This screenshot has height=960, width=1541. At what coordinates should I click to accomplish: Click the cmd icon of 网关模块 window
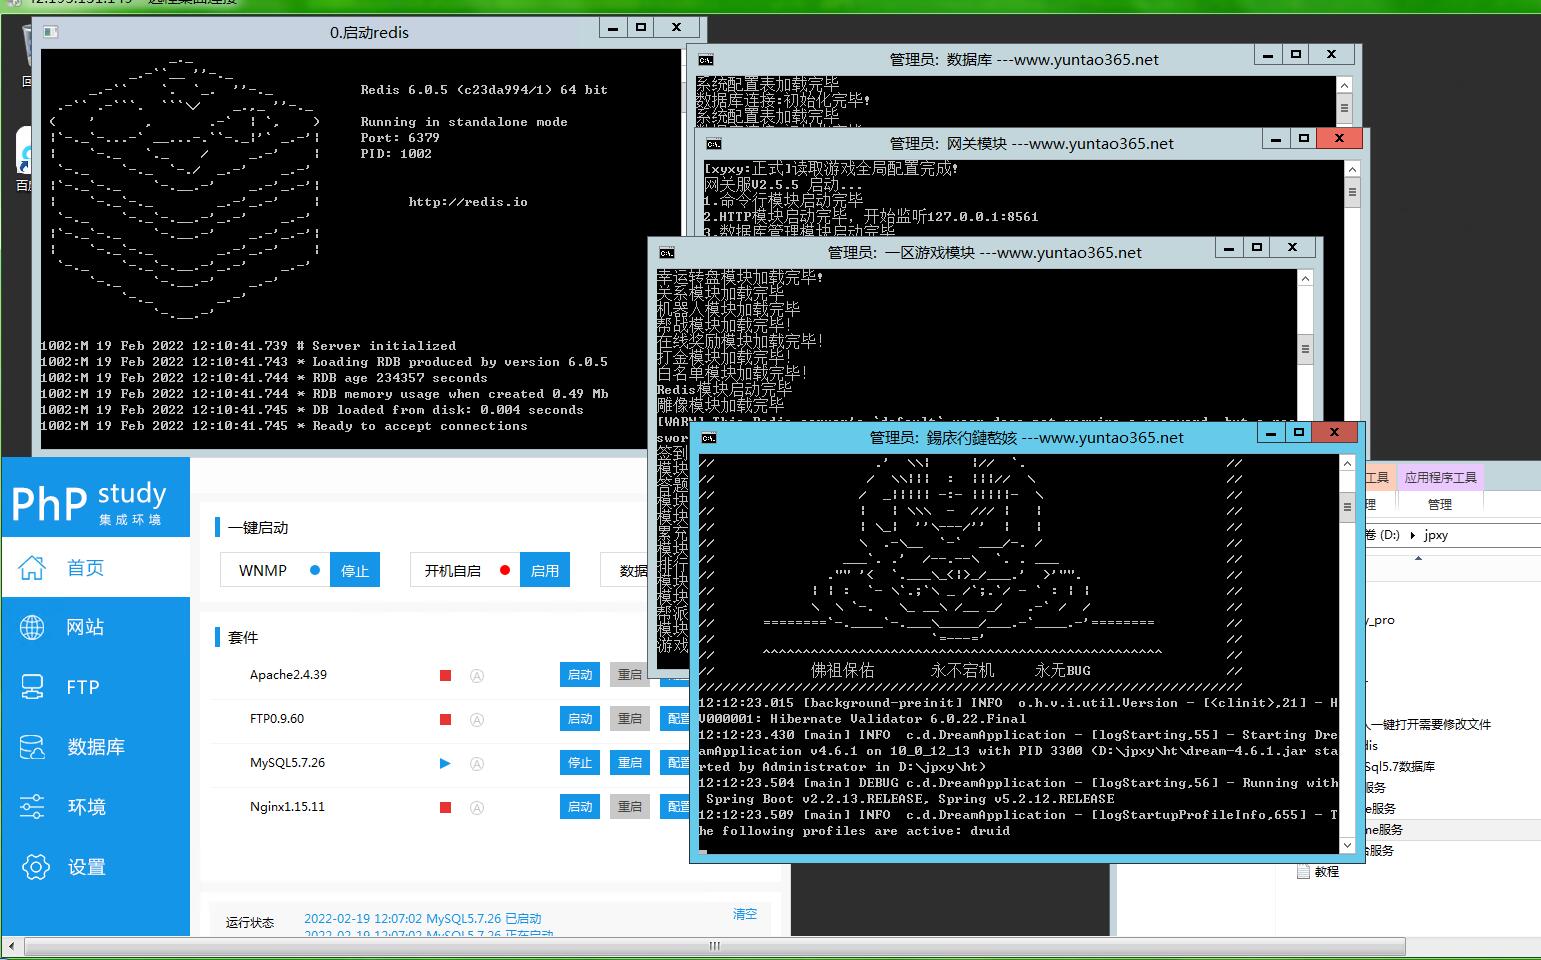tap(713, 144)
